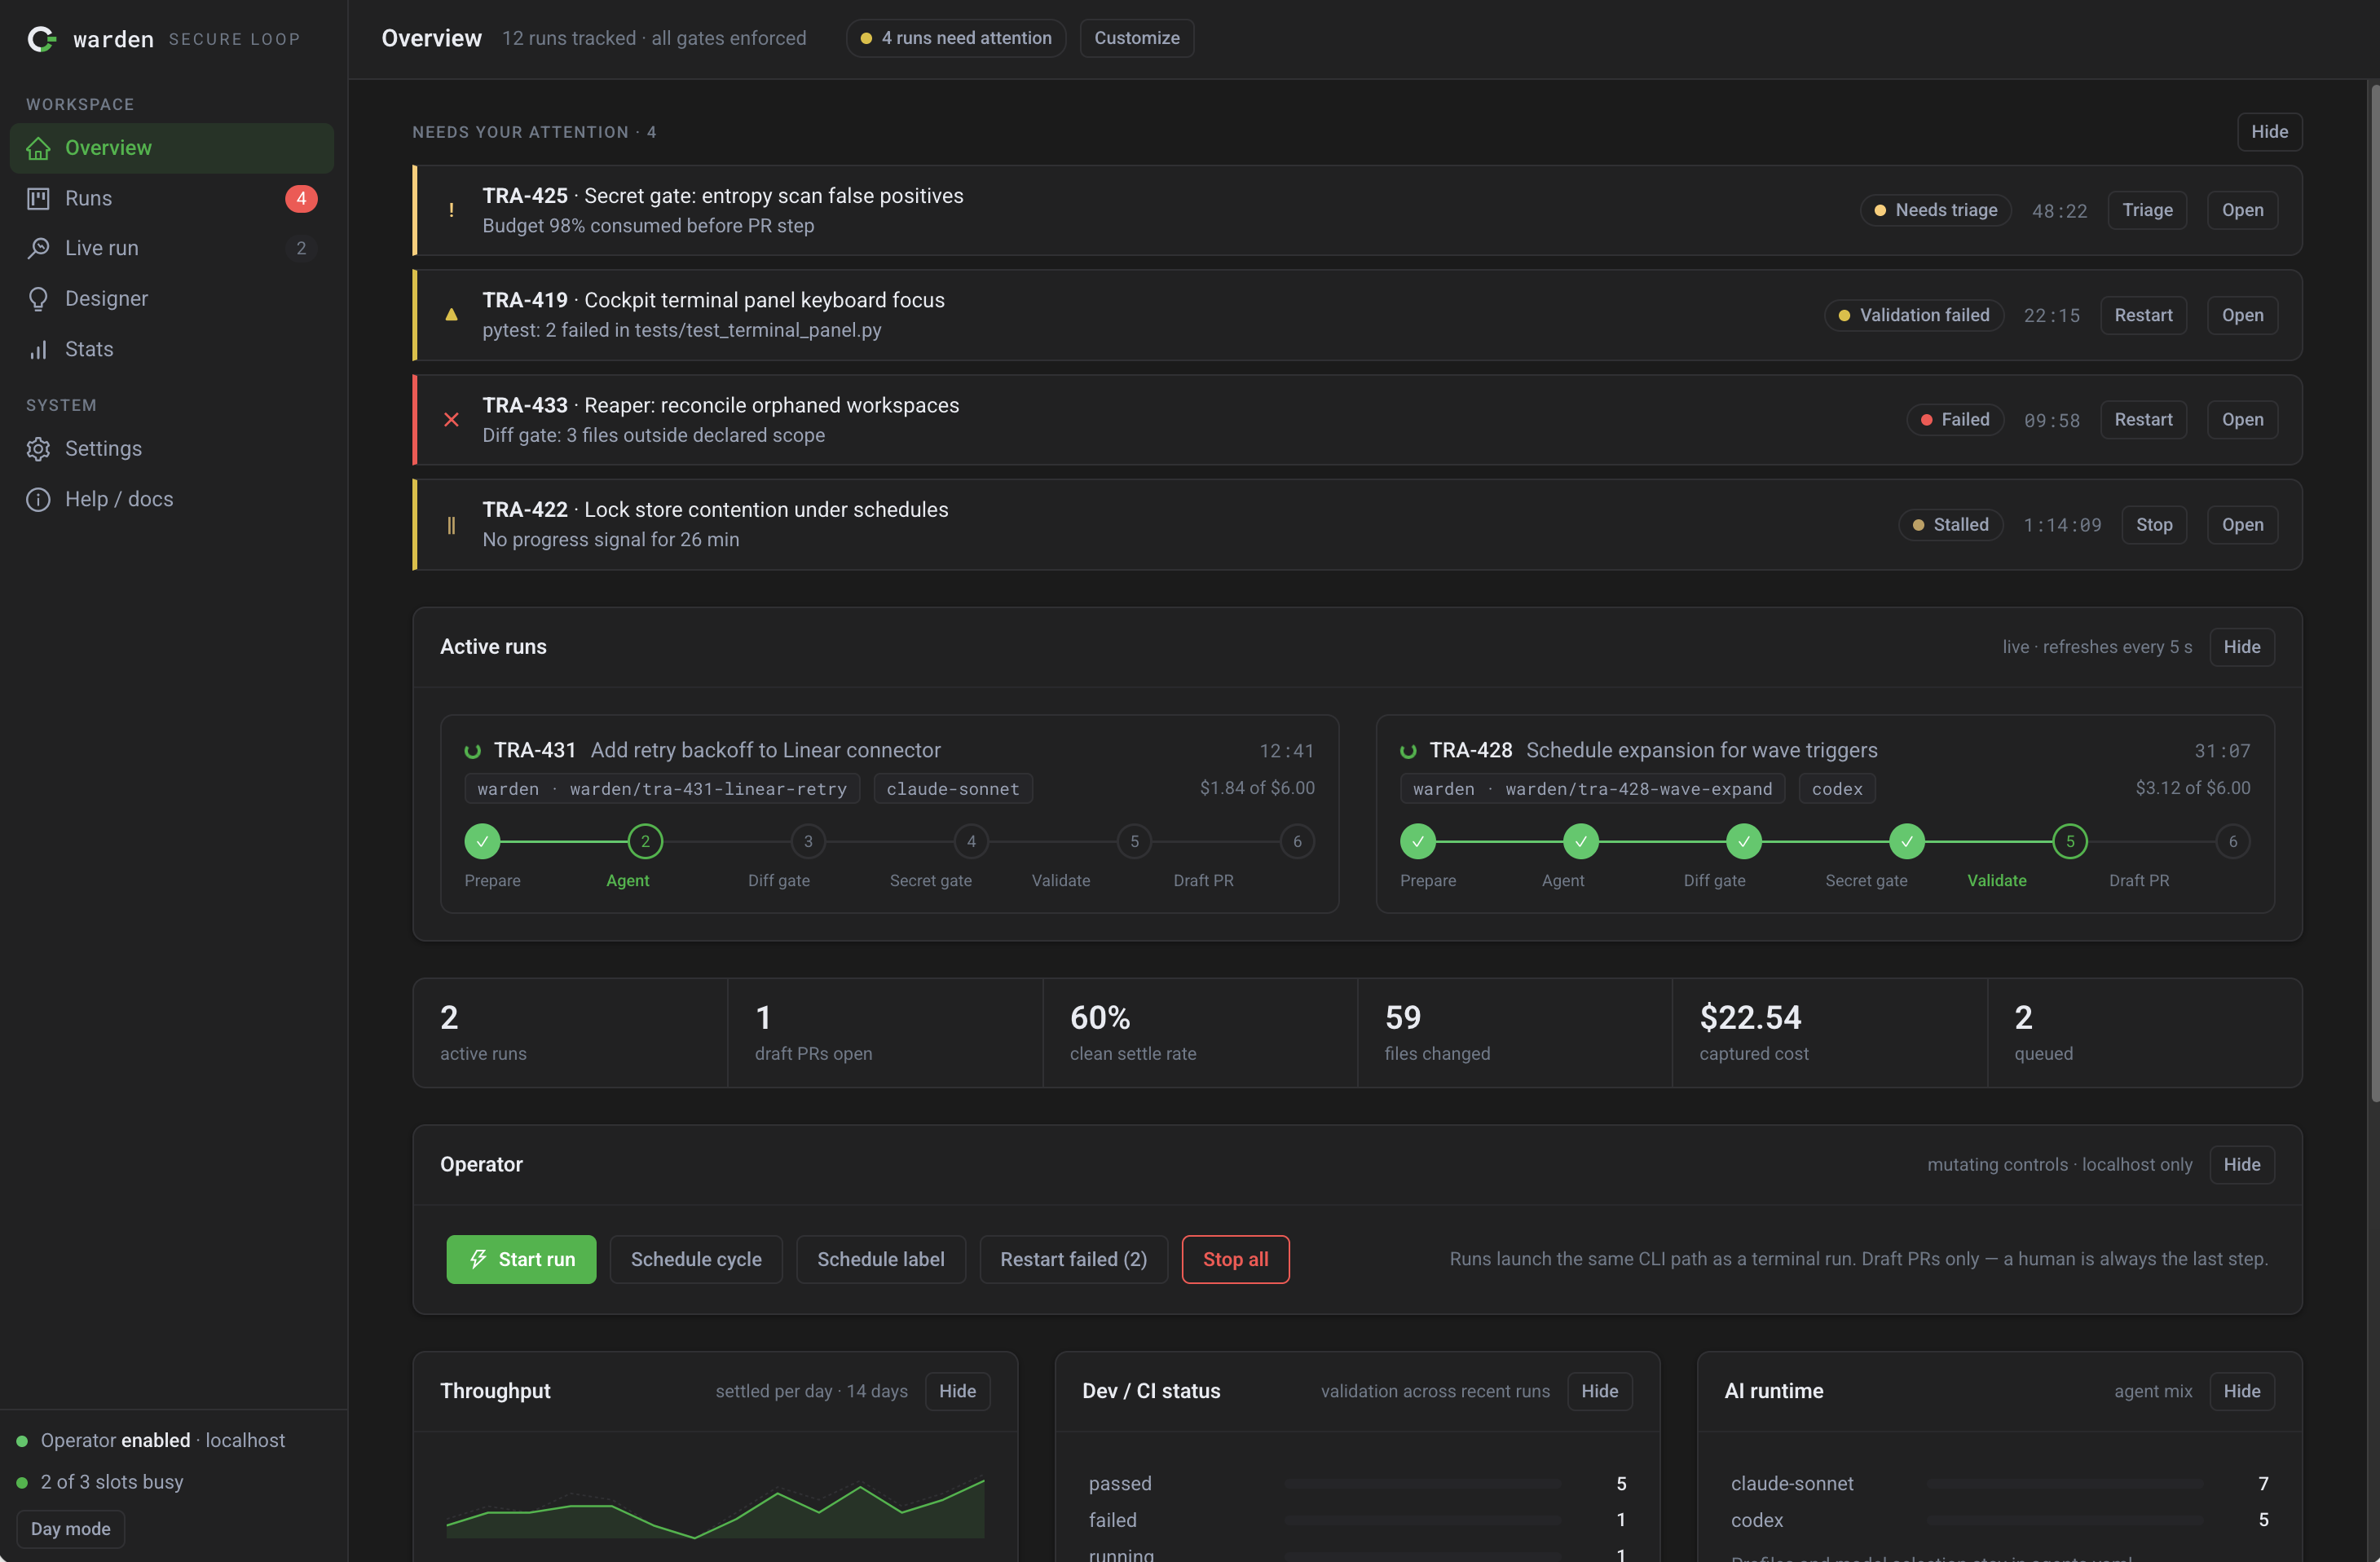The height and width of the screenshot is (1562, 2380).
Task: Open the Overview home icon
Action: [38, 148]
